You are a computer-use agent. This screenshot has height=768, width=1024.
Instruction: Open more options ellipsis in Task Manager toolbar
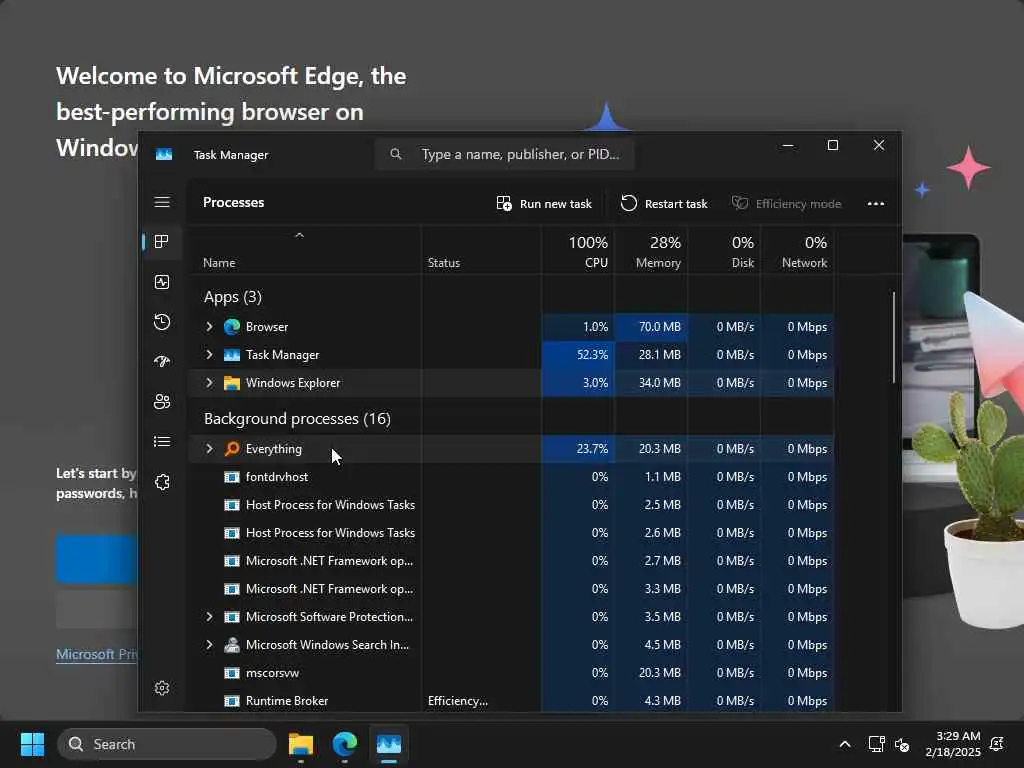(x=876, y=204)
